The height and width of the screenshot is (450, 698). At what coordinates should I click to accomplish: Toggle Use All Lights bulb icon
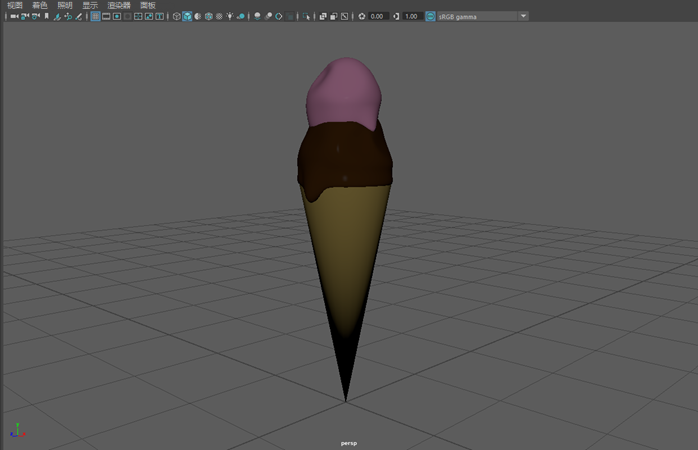[x=230, y=16]
